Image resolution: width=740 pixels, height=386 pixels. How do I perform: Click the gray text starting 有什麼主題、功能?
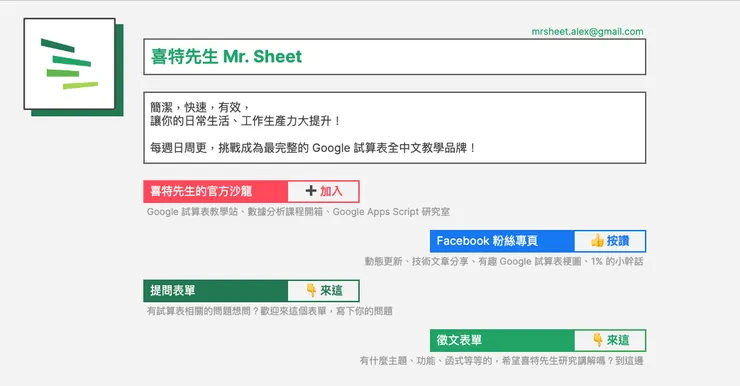point(501,361)
